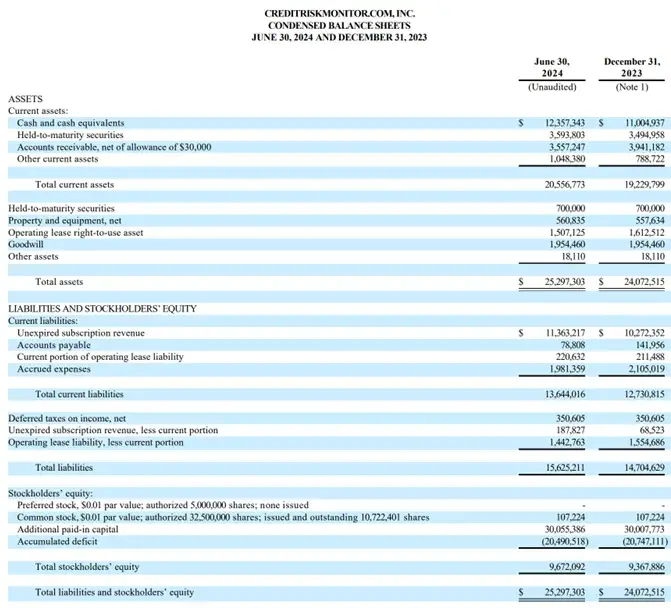Select the June 30, 2024 column header

click(551, 67)
